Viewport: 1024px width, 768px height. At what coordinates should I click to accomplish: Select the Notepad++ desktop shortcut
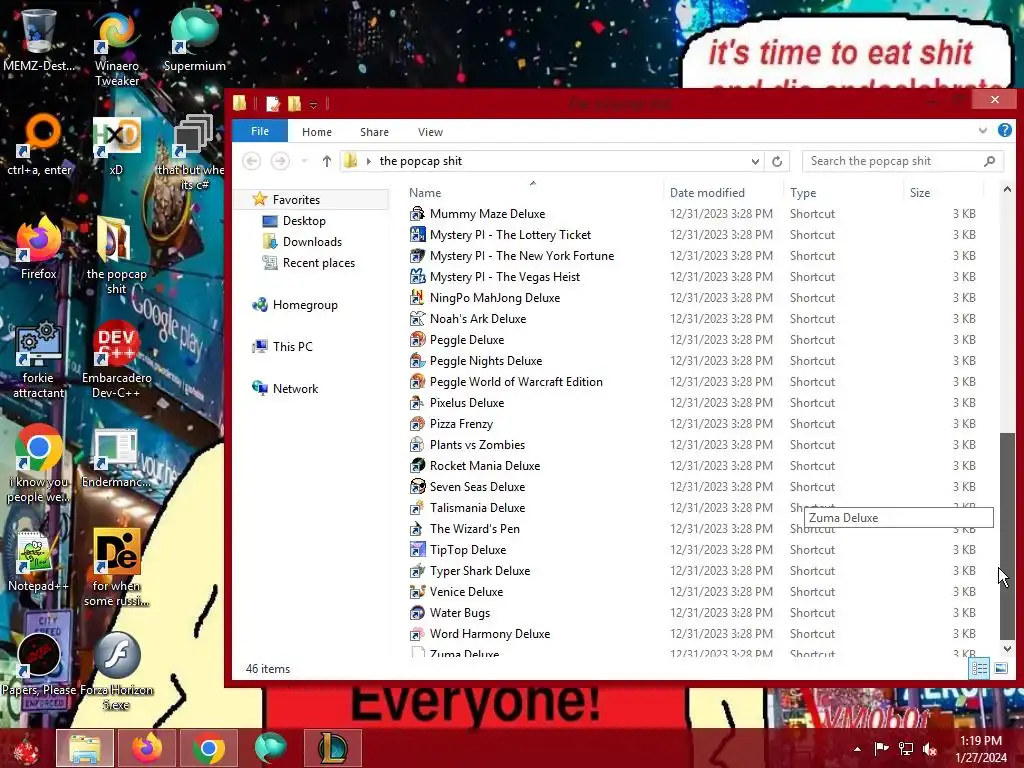click(x=39, y=560)
